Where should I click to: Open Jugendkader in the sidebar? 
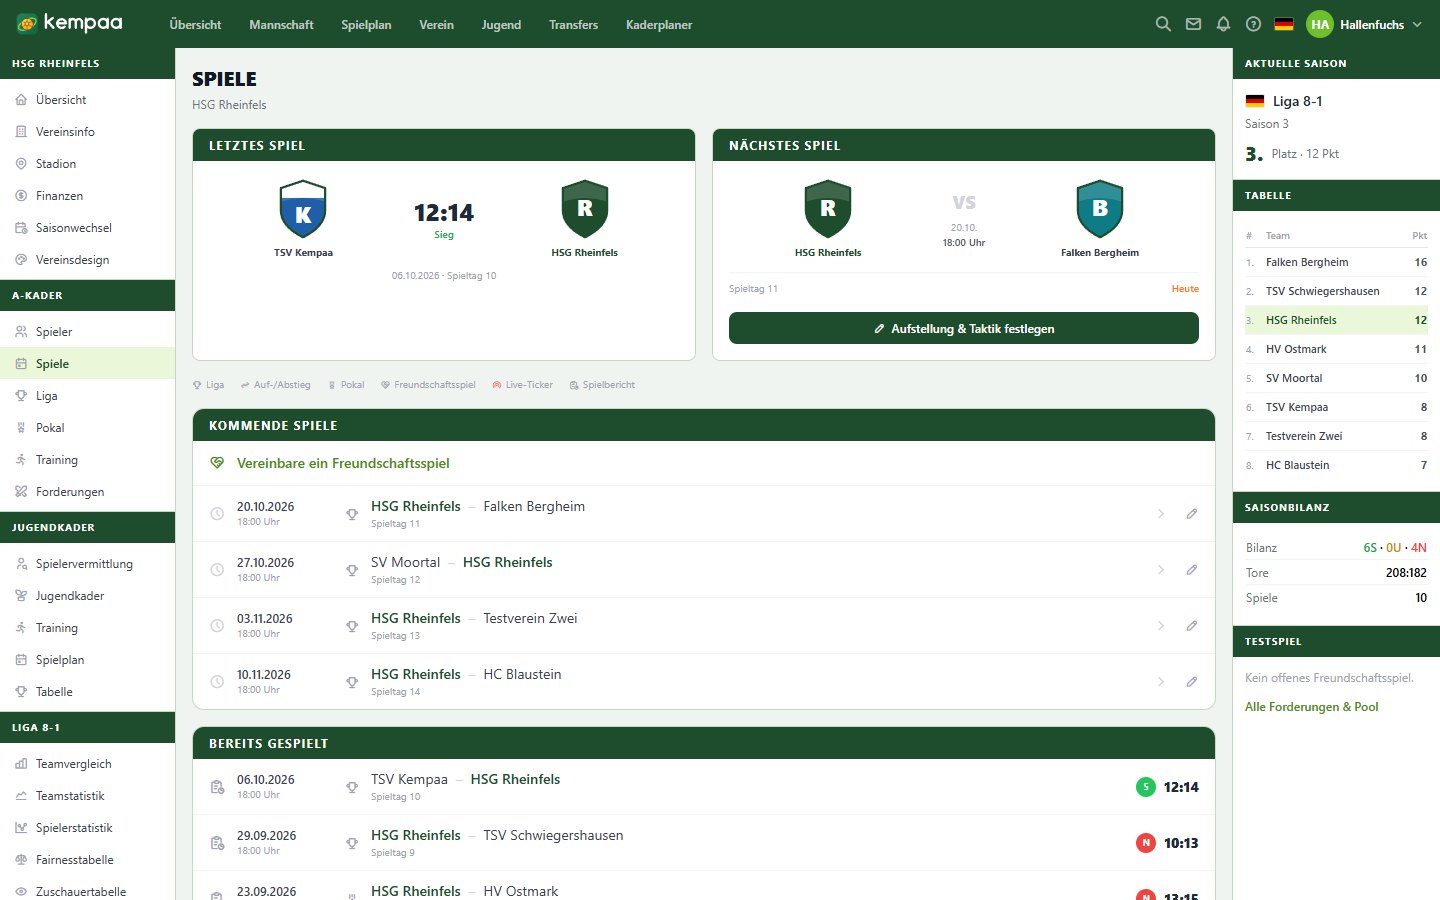[x=87, y=596]
